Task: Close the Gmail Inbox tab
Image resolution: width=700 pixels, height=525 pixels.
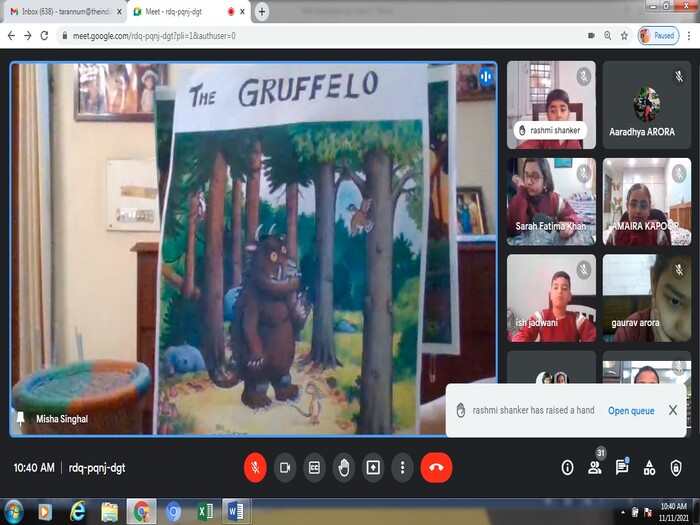Action: pyautogui.click(x=119, y=12)
